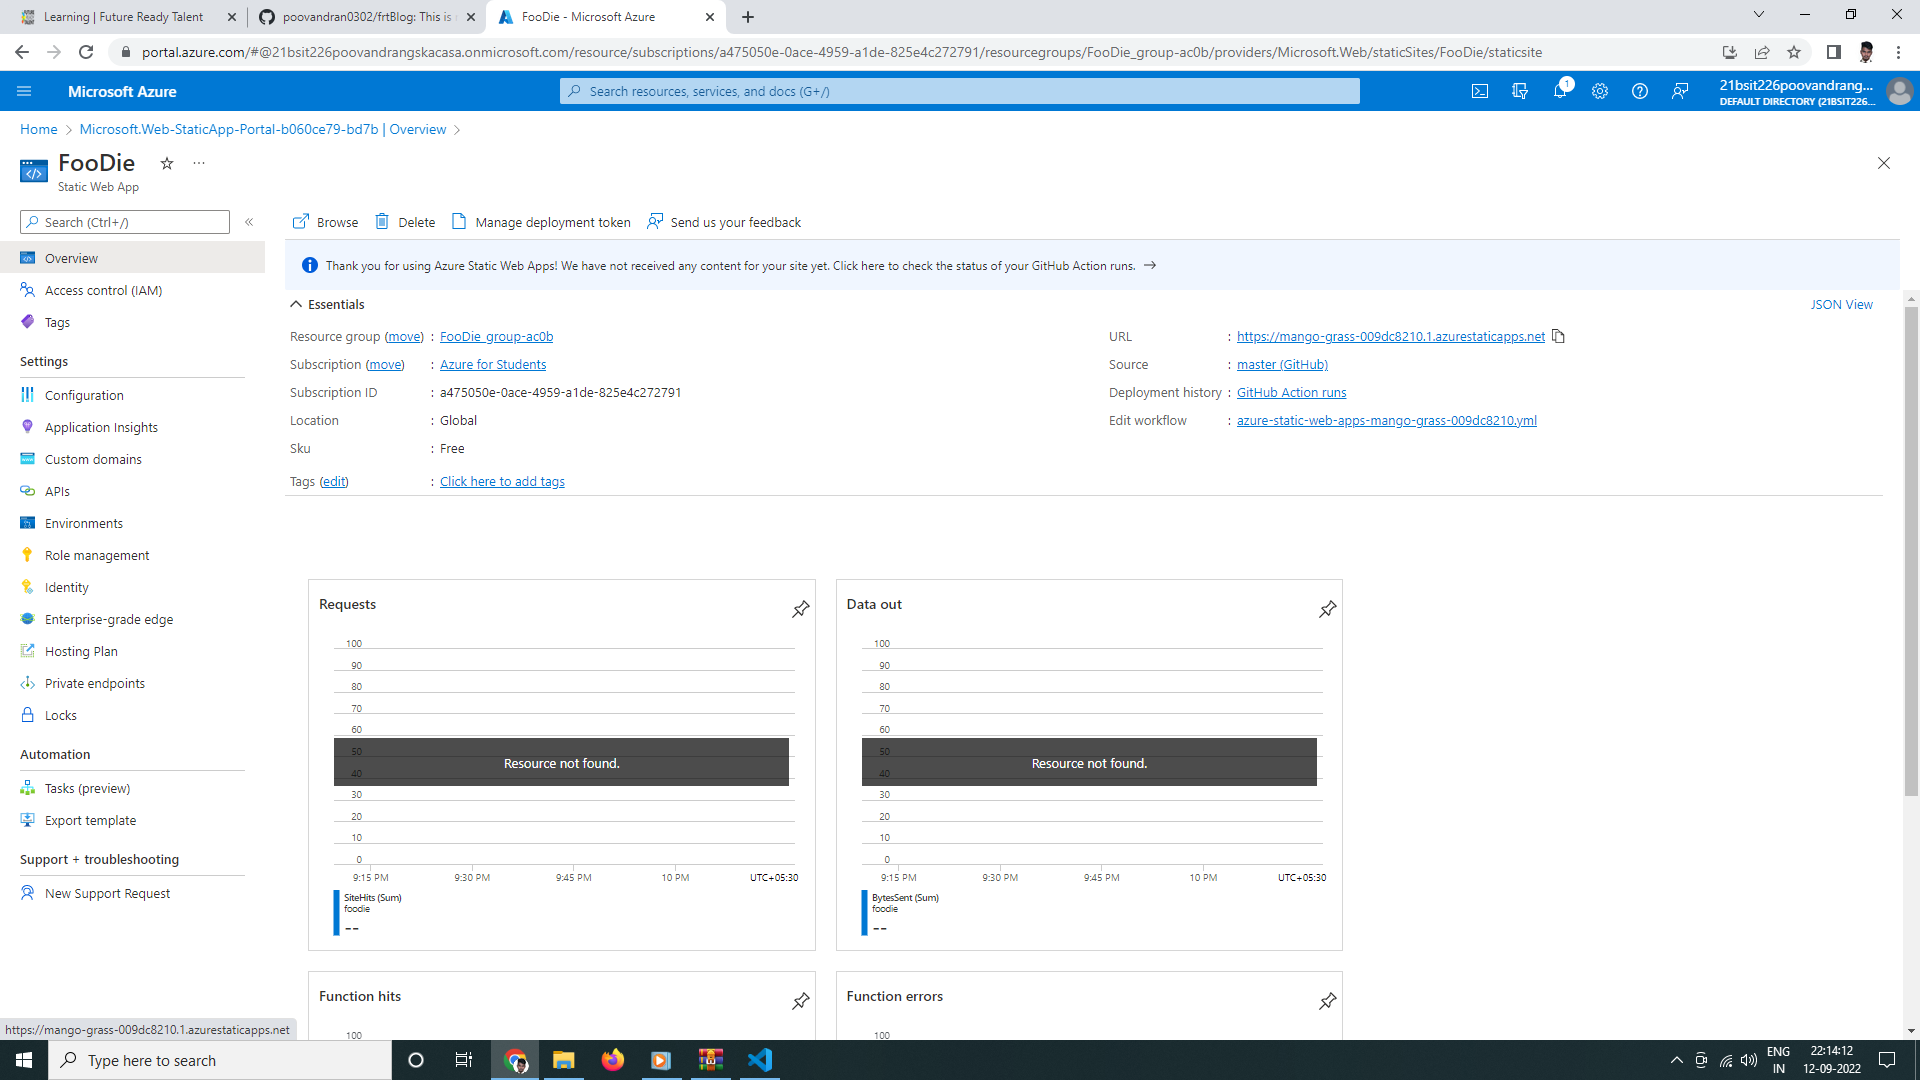The height and width of the screenshot is (1080, 1920).
Task: Pin the Function errors chart
Action: [x=1328, y=1001]
